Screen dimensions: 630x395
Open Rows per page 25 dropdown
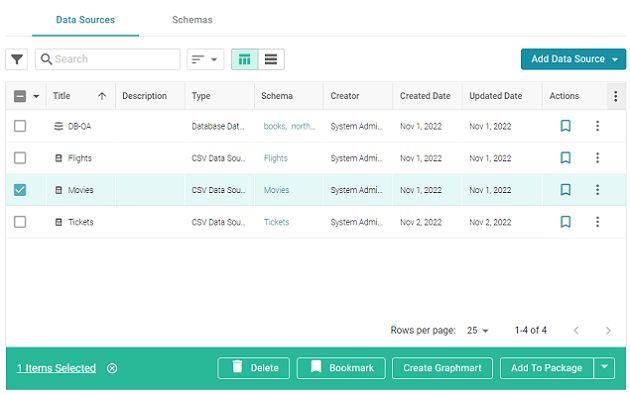pyautogui.click(x=477, y=330)
